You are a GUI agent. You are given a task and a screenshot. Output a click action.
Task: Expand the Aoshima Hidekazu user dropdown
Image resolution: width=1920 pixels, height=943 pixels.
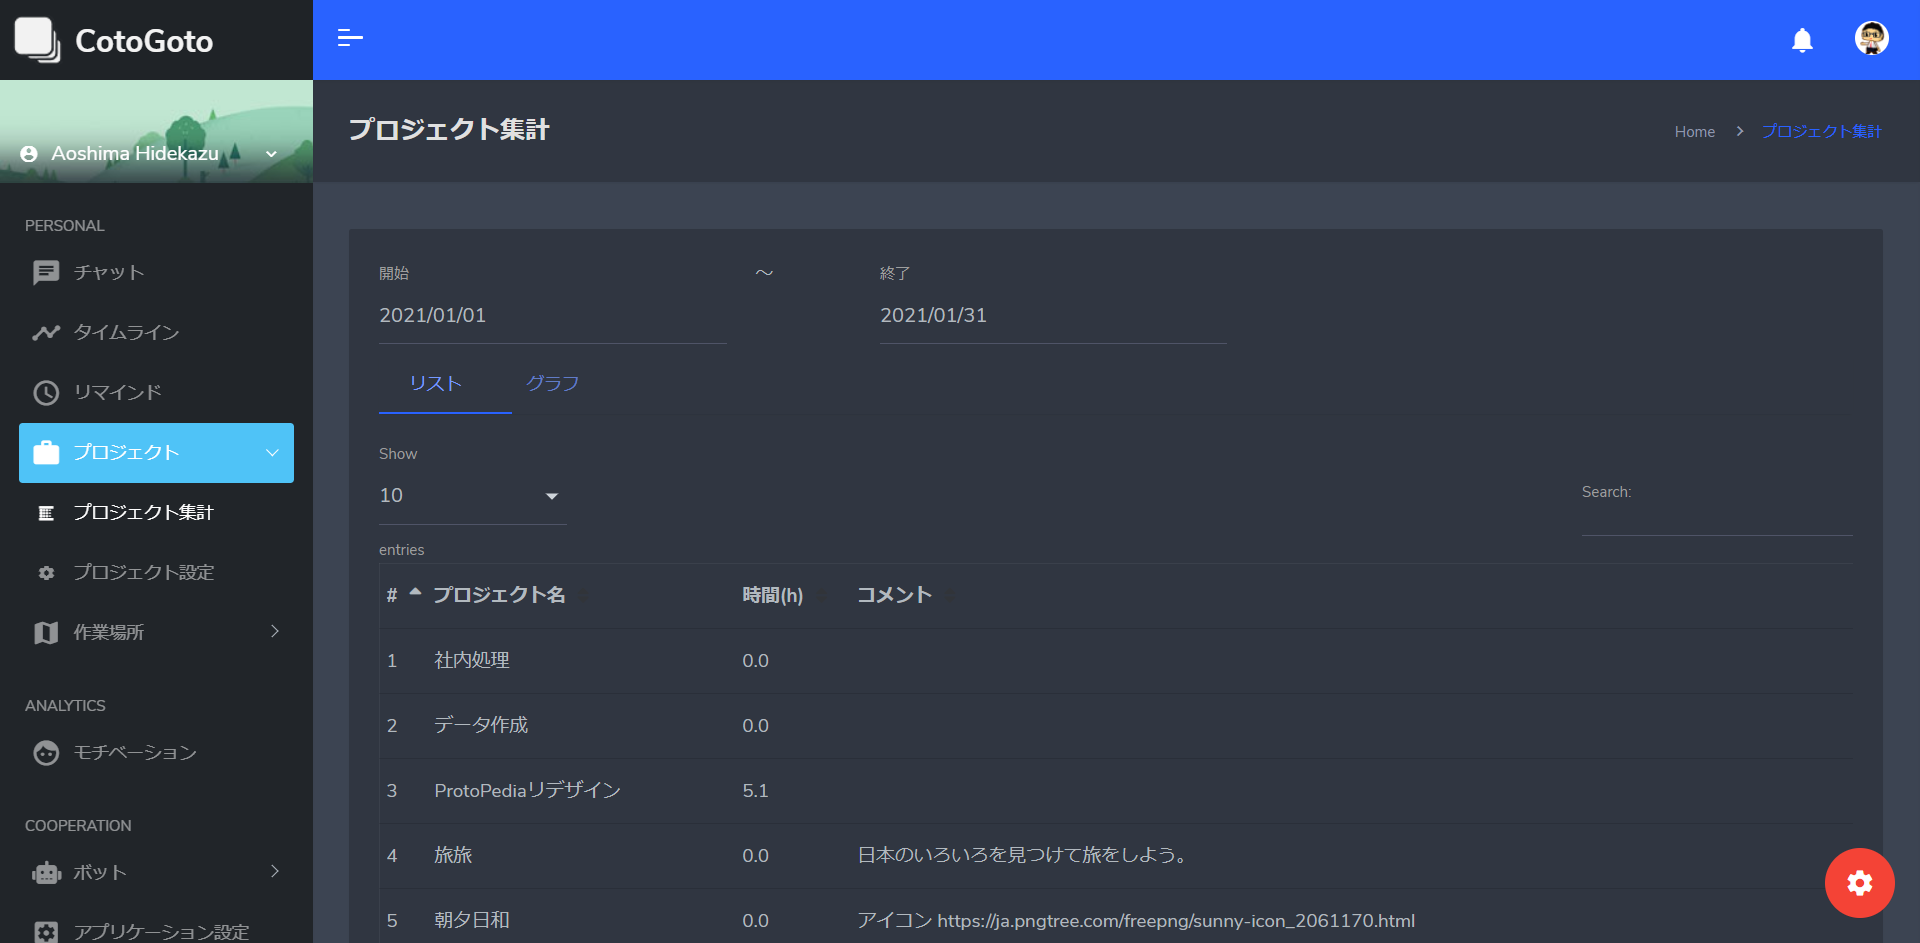[150, 153]
